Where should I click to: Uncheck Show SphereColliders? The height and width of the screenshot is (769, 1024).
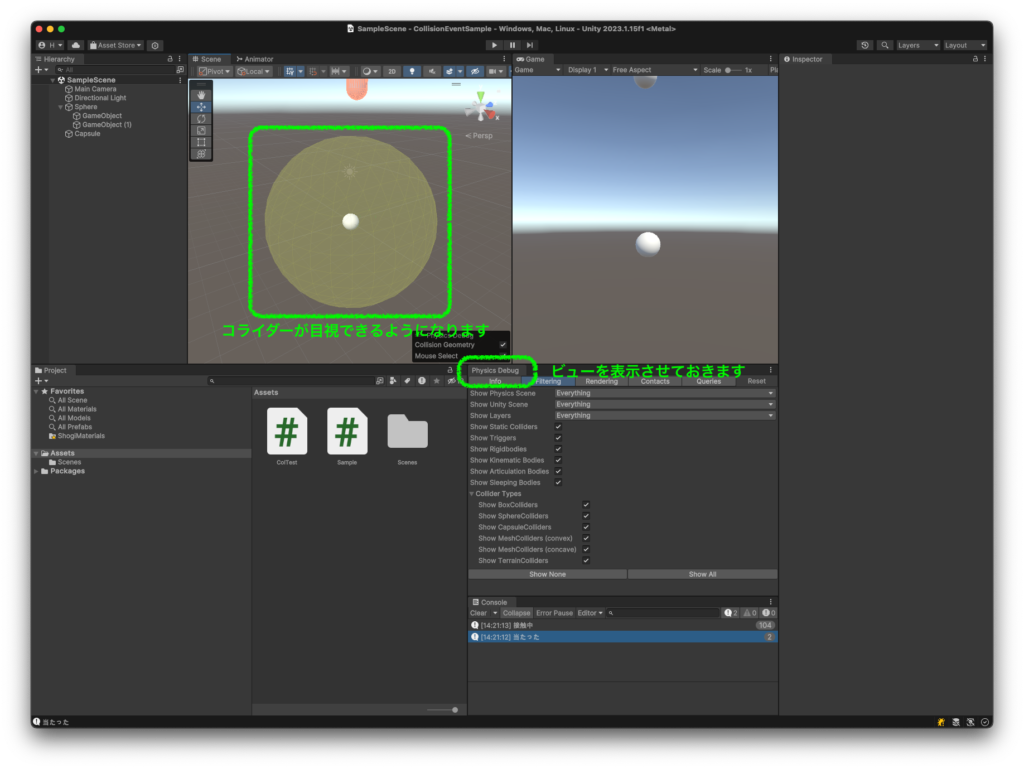[586, 516]
